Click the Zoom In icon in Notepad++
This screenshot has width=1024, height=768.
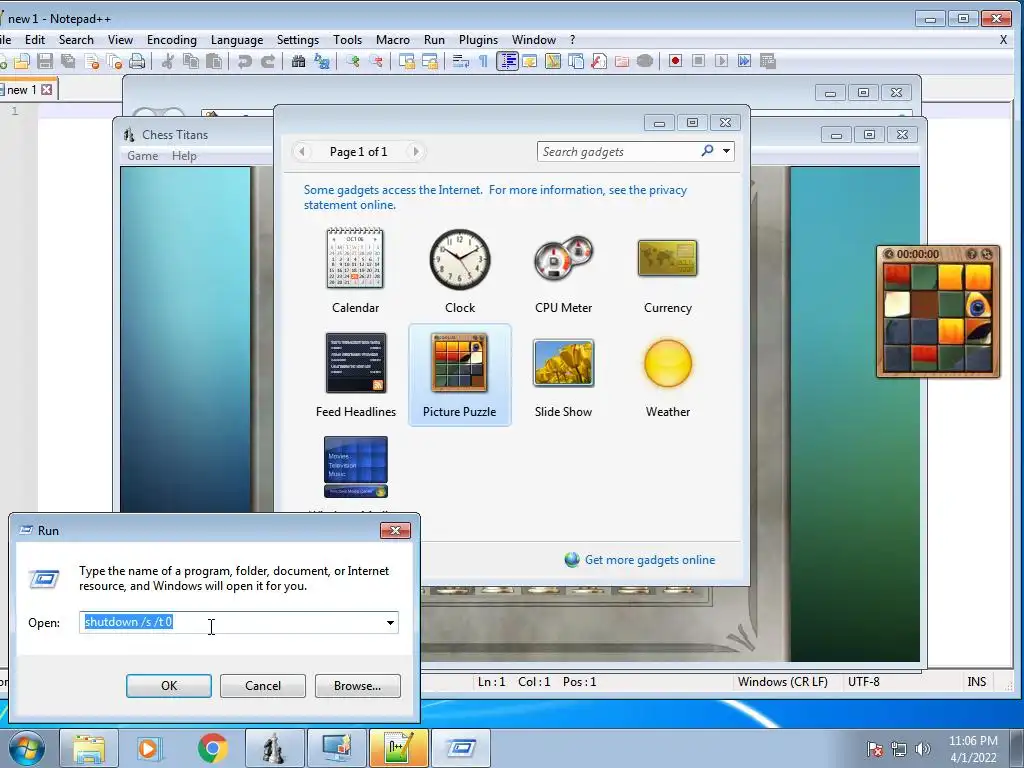[x=353, y=61]
